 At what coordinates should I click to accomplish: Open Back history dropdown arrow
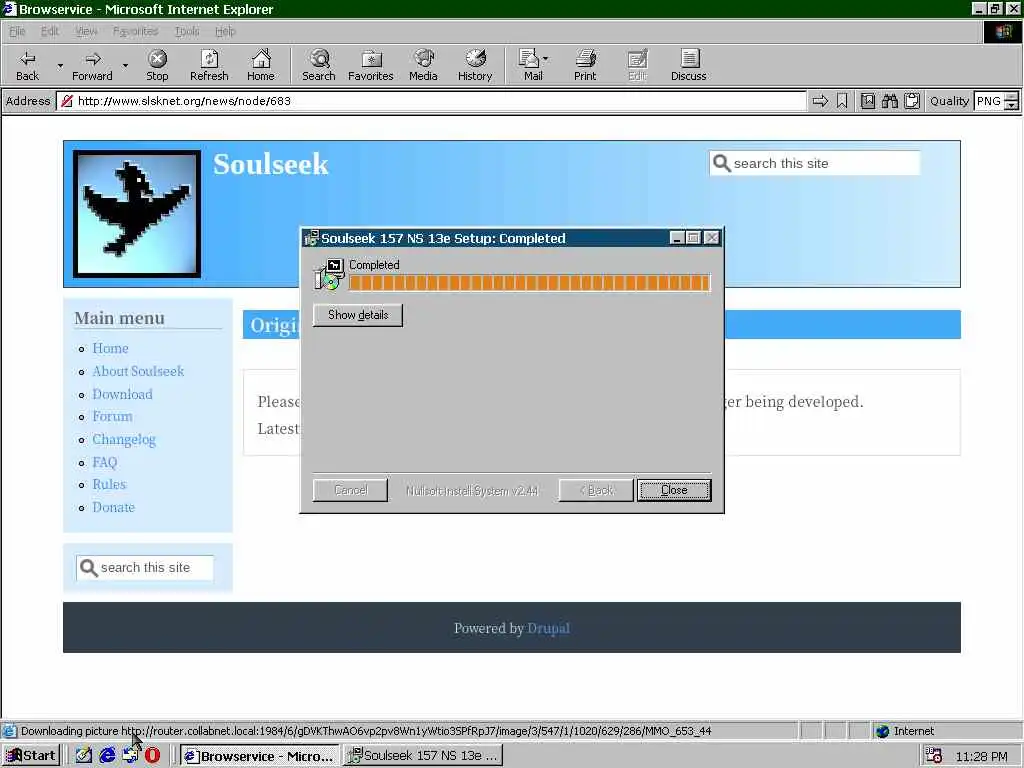coord(60,65)
